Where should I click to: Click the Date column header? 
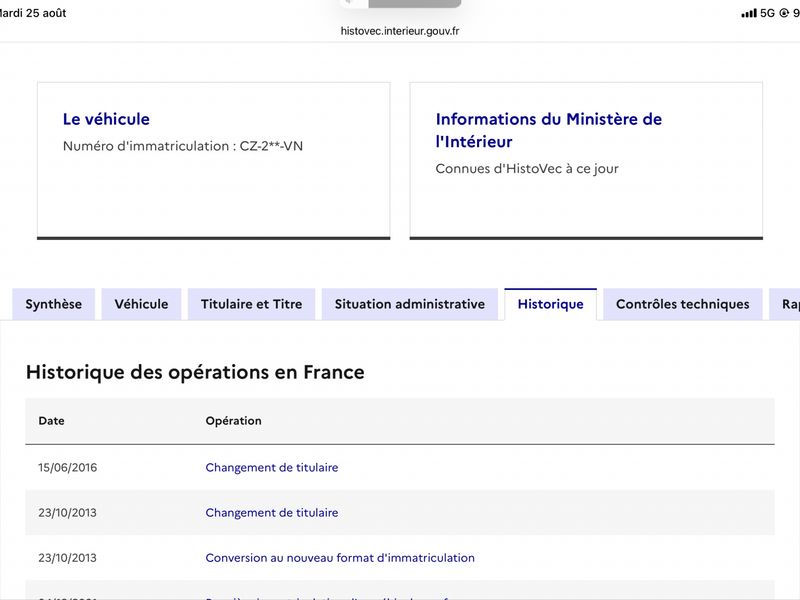point(52,421)
